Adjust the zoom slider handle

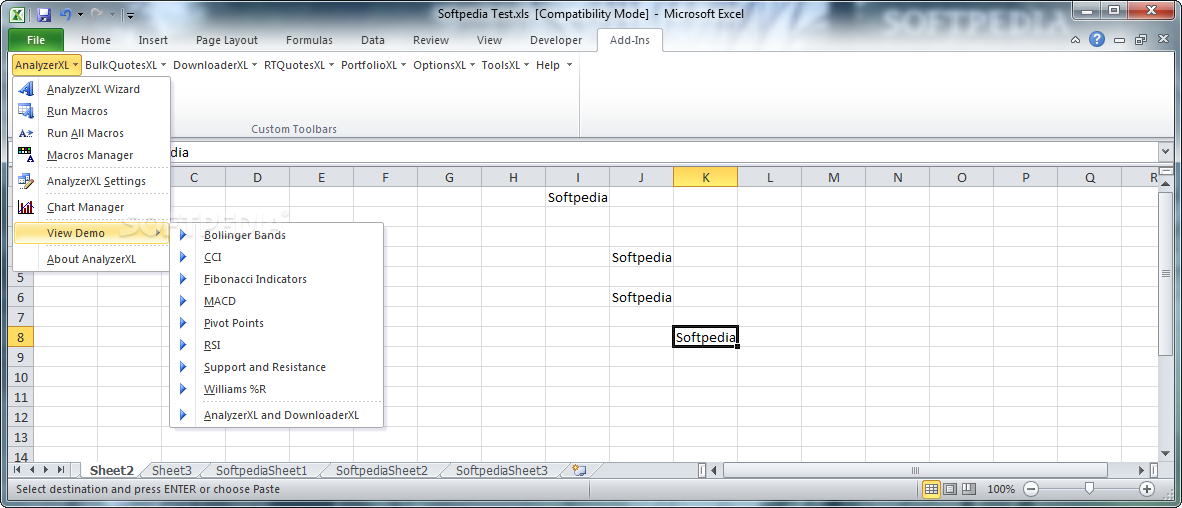coord(1089,489)
